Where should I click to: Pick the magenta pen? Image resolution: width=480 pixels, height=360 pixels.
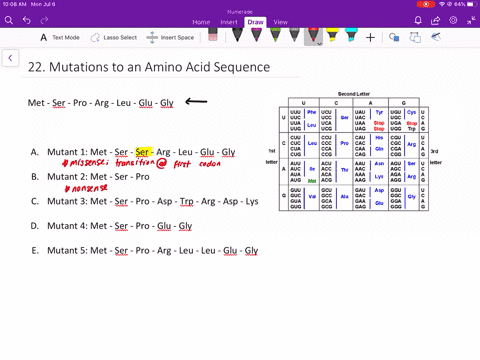pyautogui.click(x=256, y=35)
